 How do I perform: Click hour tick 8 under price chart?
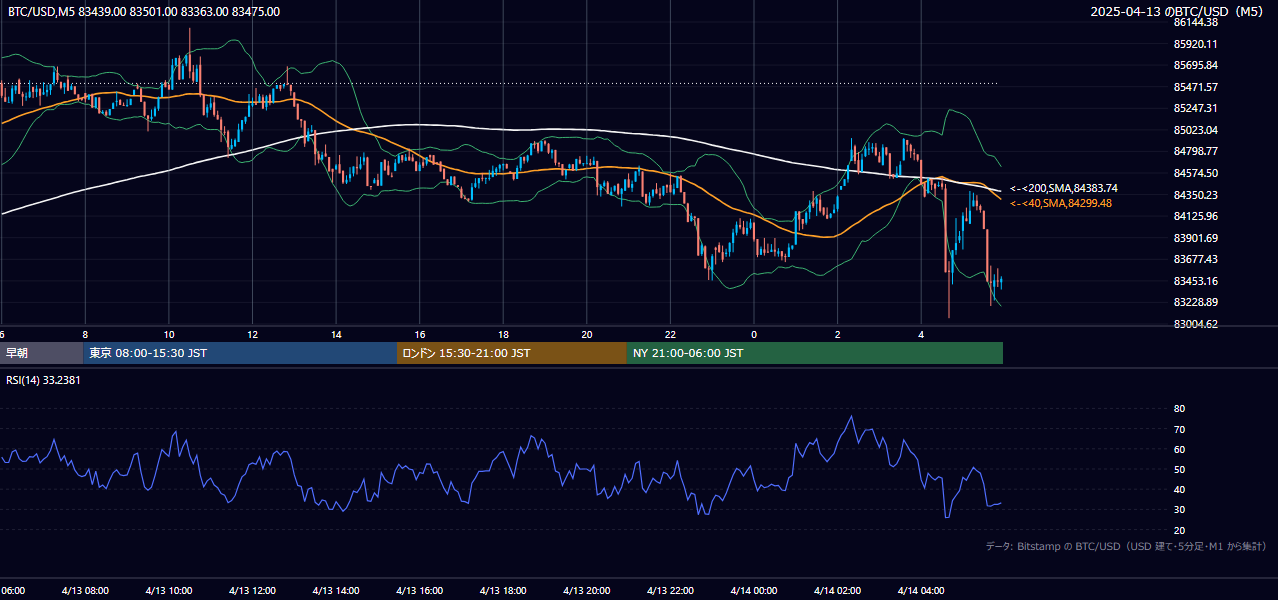[x=85, y=334]
